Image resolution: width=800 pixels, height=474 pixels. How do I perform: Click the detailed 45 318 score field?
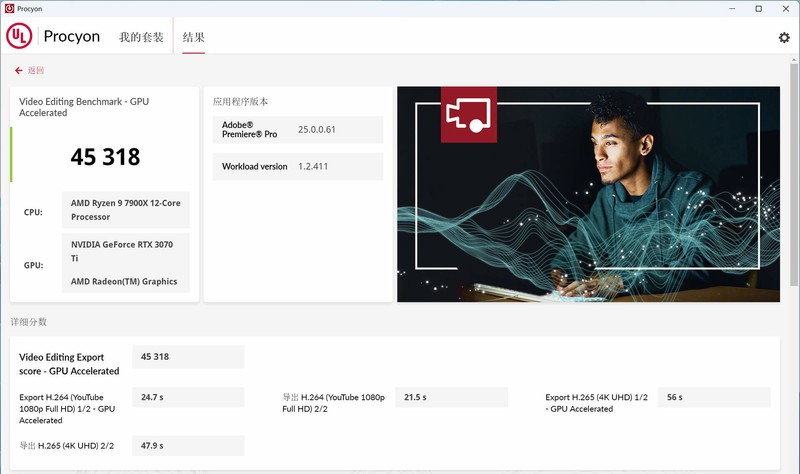(x=188, y=357)
